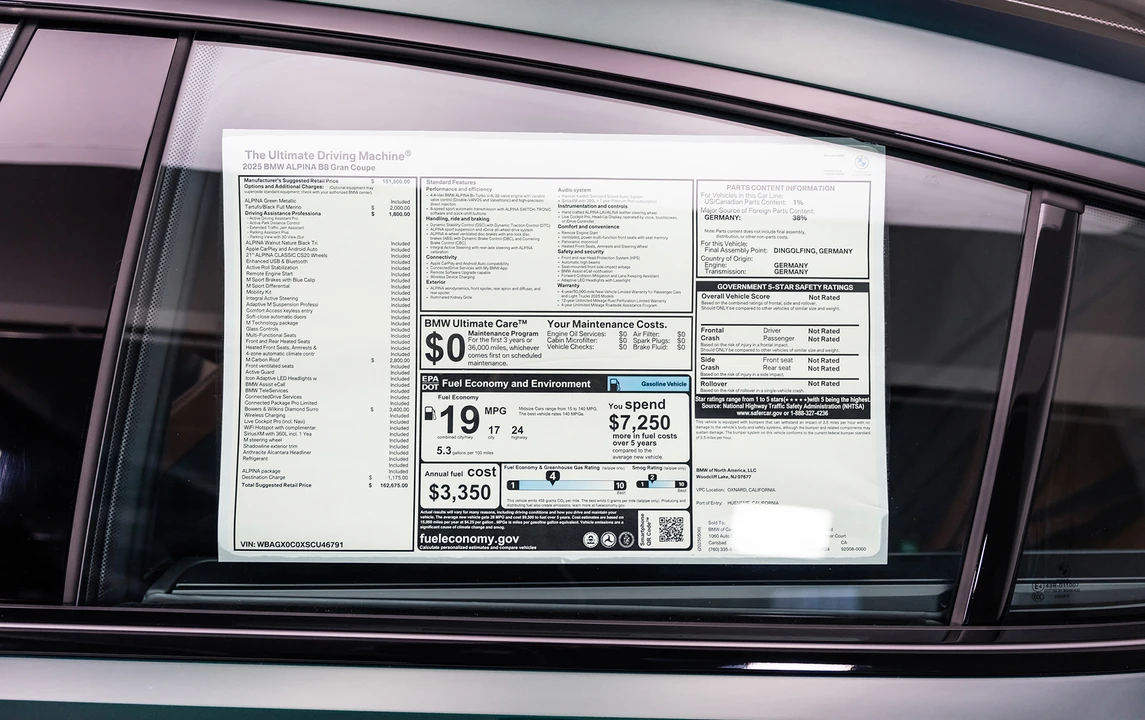Click 'Engine Oil Services:' cost line
The image size is (1145, 720).
coord(587,334)
